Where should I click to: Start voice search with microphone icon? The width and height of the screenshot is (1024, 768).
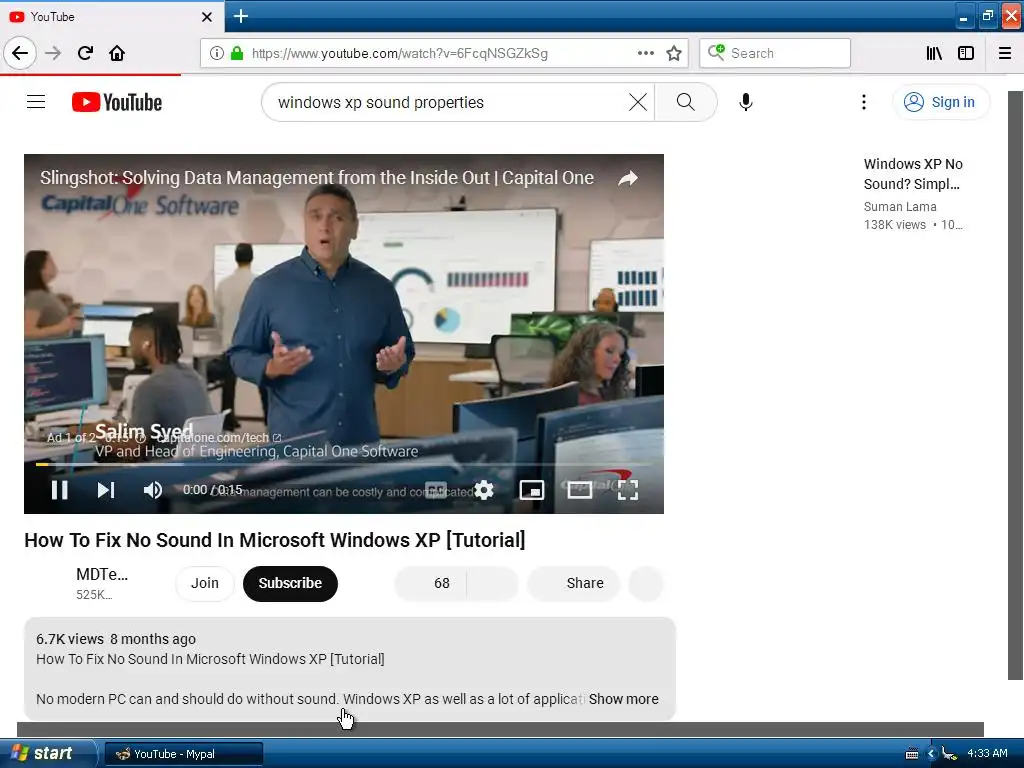point(746,103)
